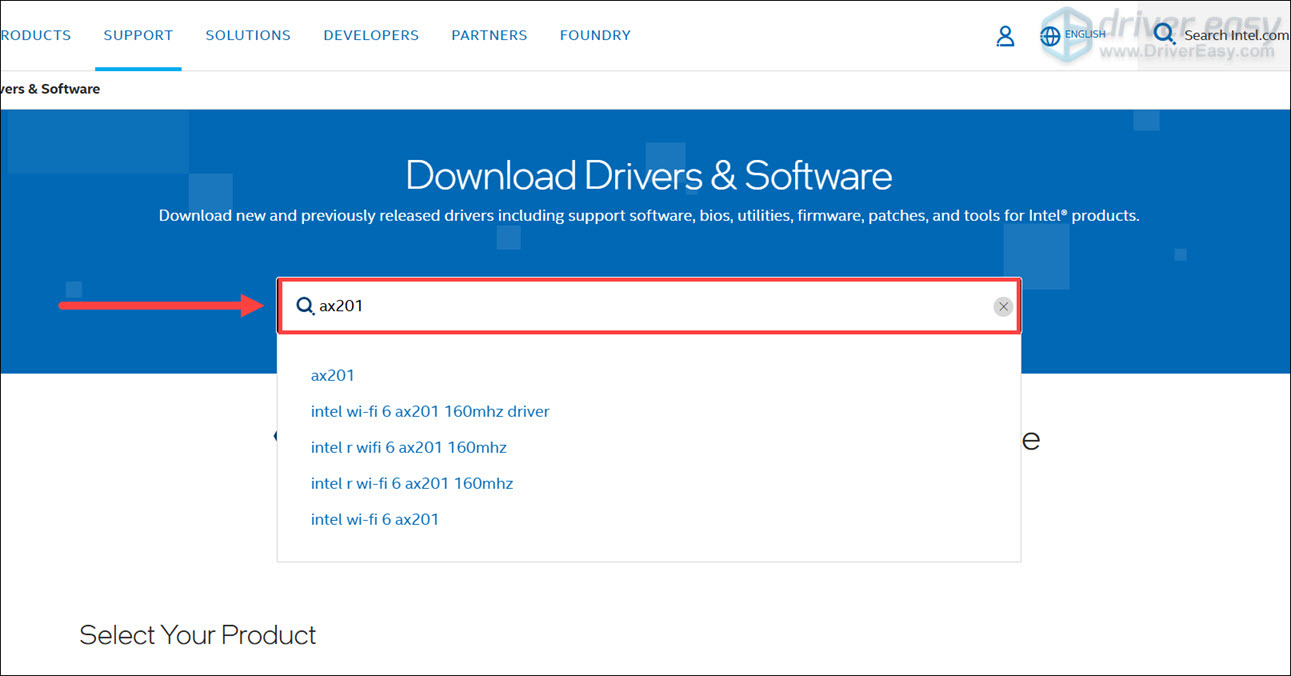
Task: Select the intel r wifi 6 ax201 160mhz suggestion
Action: [408, 447]
